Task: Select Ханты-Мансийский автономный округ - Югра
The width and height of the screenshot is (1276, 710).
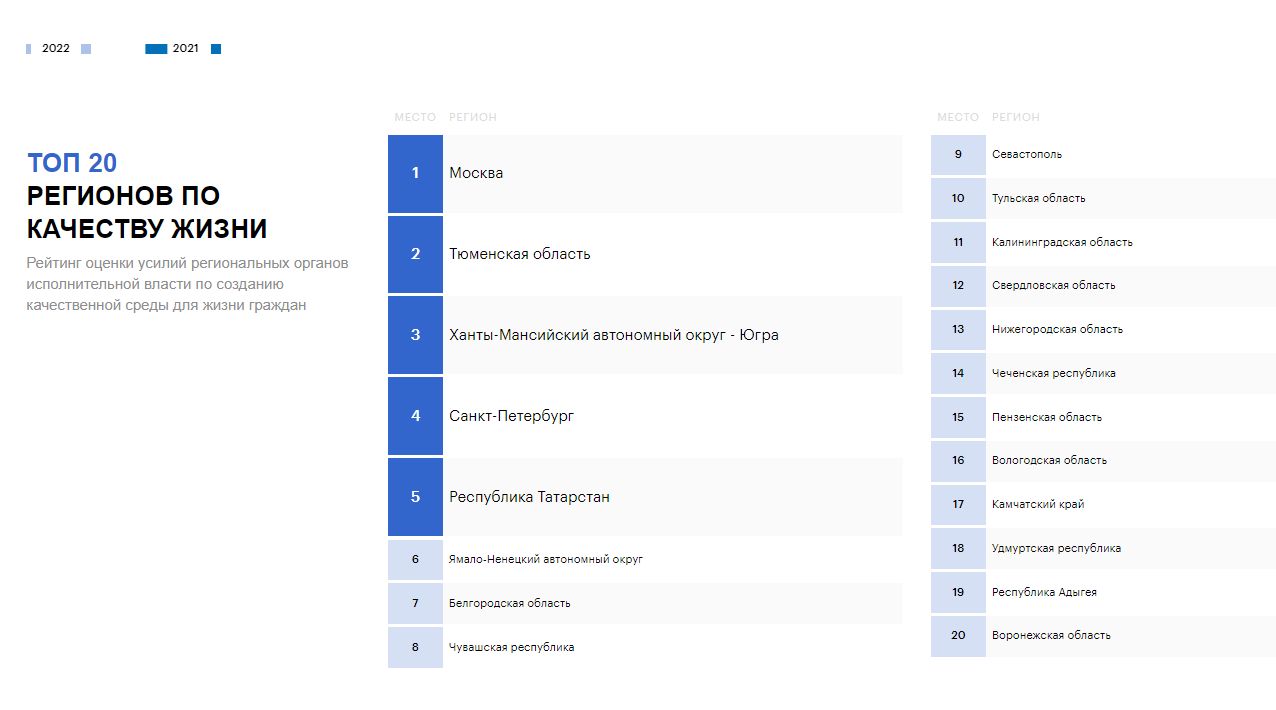Action: [x=613, y=335]
